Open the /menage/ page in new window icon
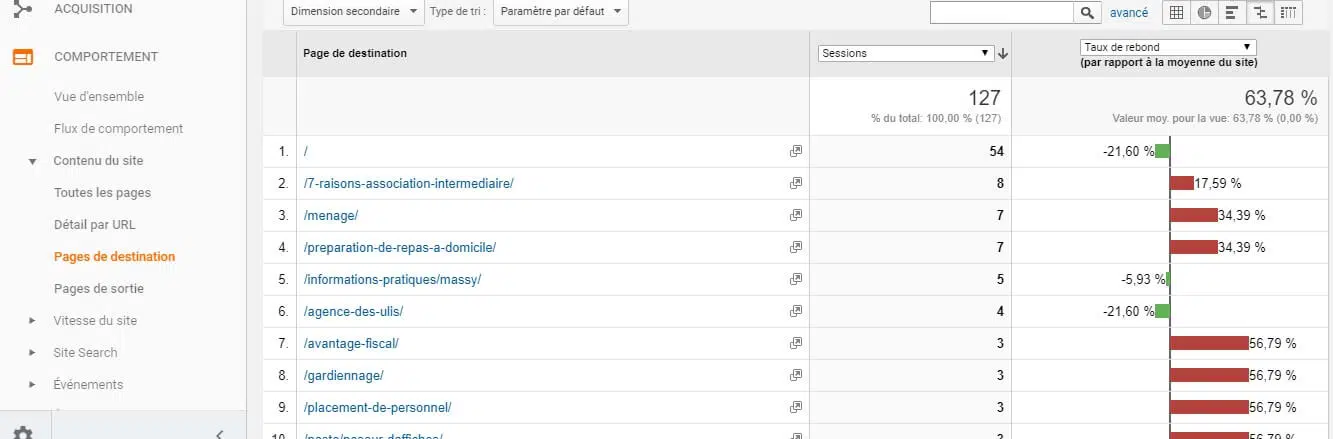This screenshot has width=1333, height=439. [796, 215]
